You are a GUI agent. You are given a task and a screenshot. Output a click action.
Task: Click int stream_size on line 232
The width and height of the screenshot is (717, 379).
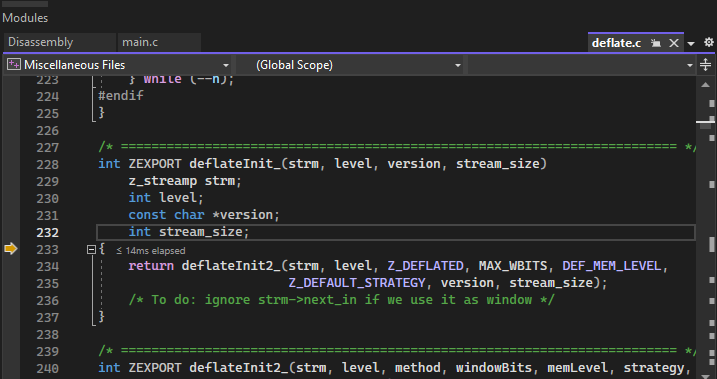tap(188, 232)
